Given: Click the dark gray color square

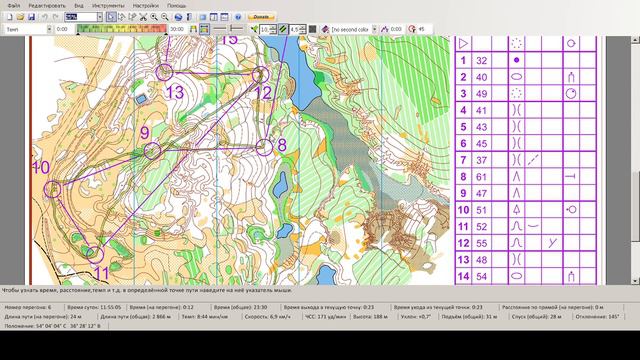Looking at the screenshot, I should point(313,29).
